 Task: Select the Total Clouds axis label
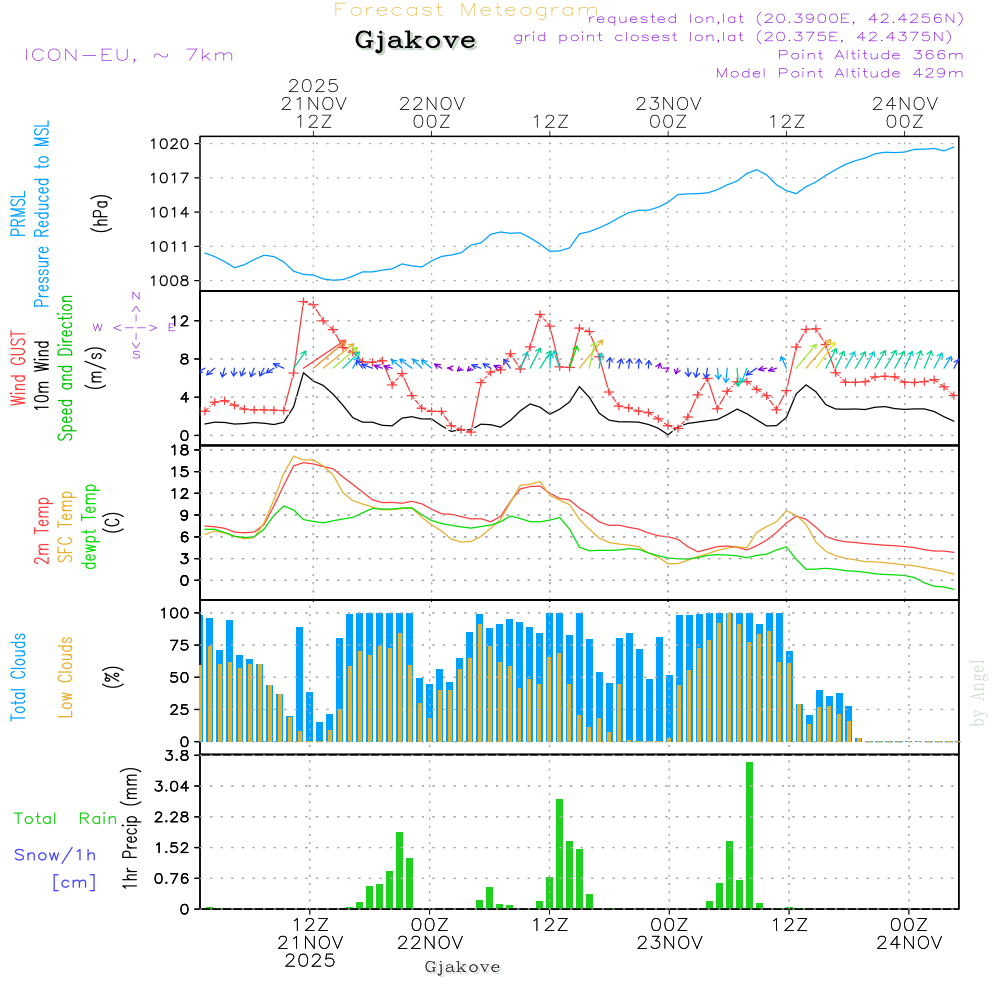click(18, 677)
